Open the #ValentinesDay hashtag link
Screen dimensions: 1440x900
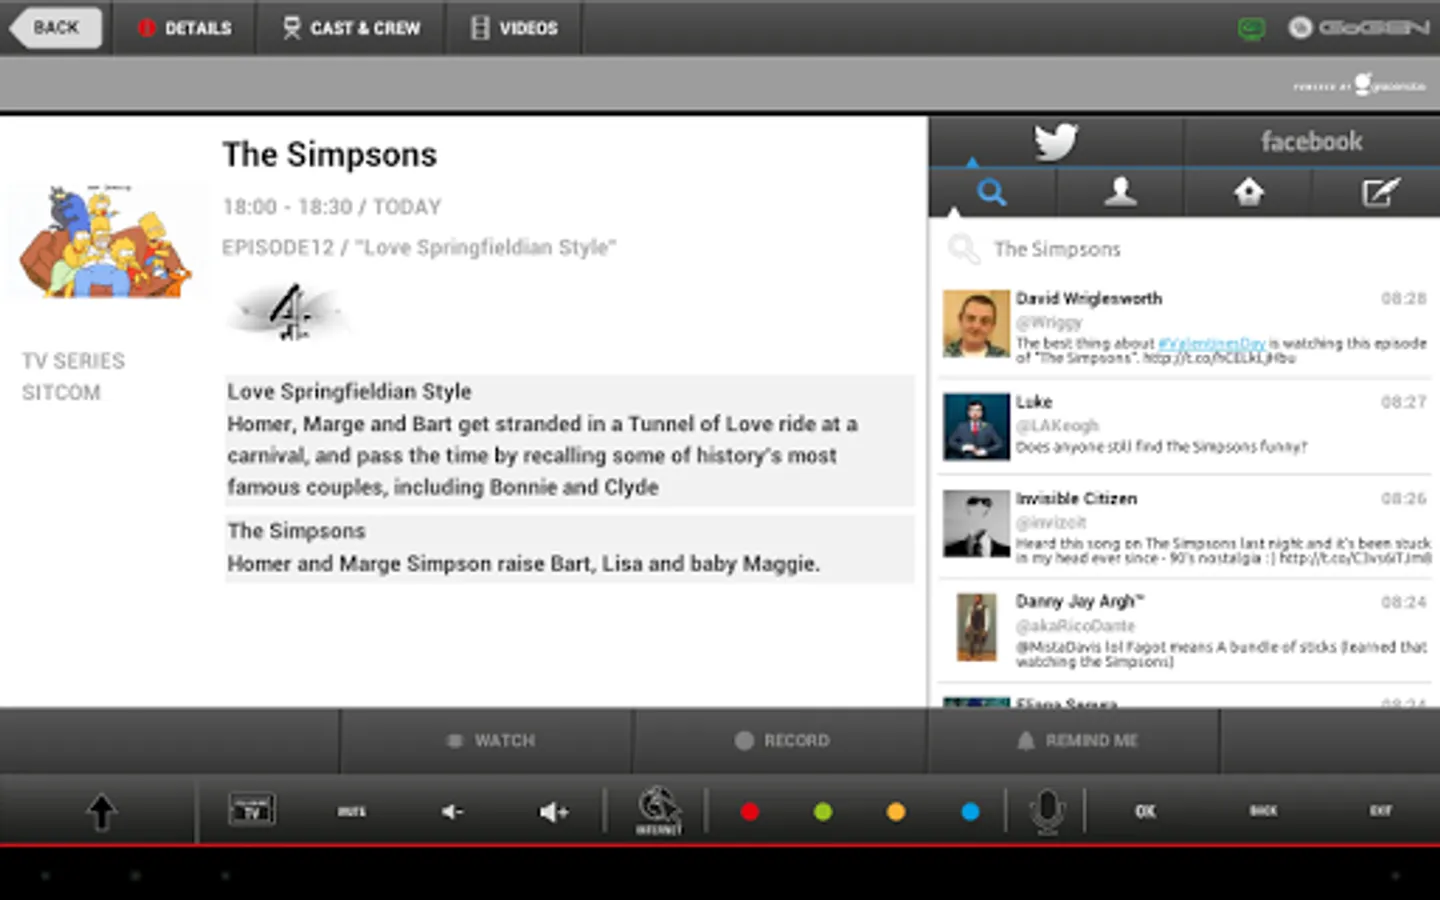(1211, 343)
